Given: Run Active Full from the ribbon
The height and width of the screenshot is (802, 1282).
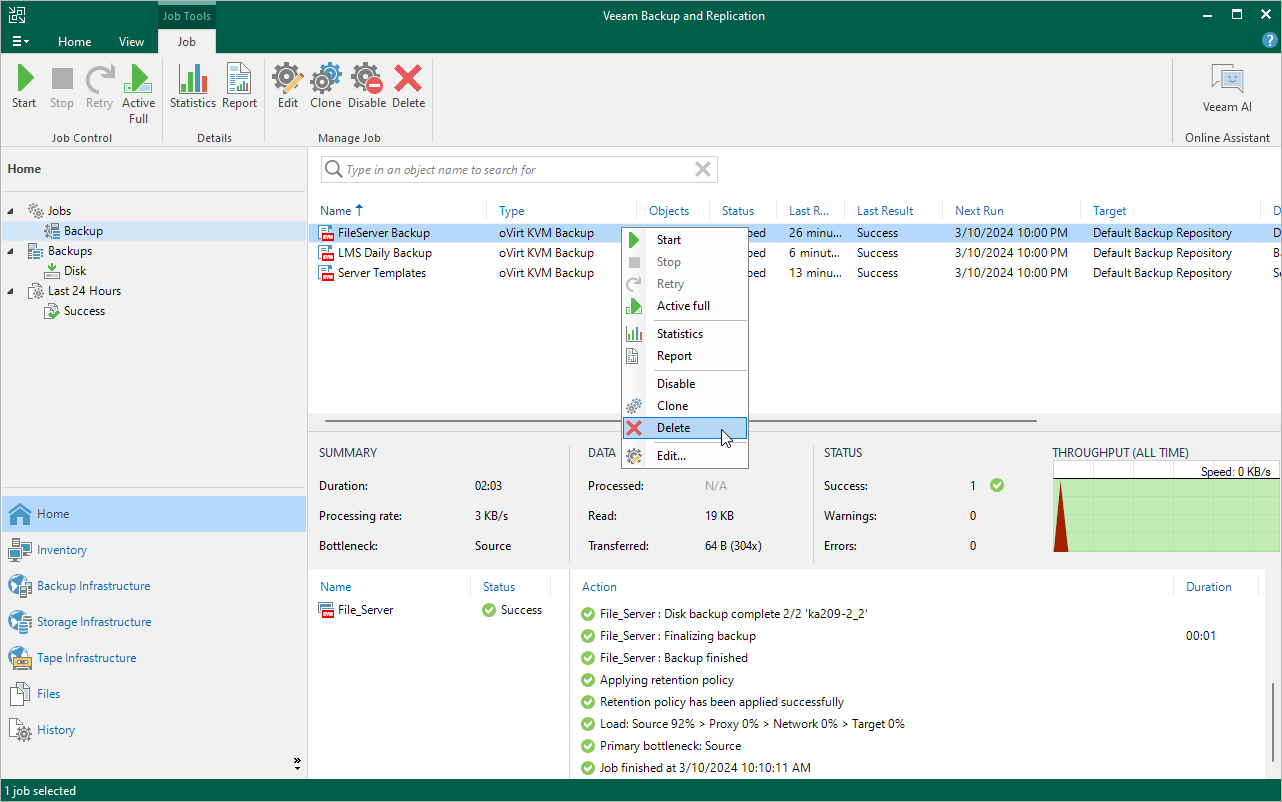Looking at the screenshot, I should tap(139, 94).
